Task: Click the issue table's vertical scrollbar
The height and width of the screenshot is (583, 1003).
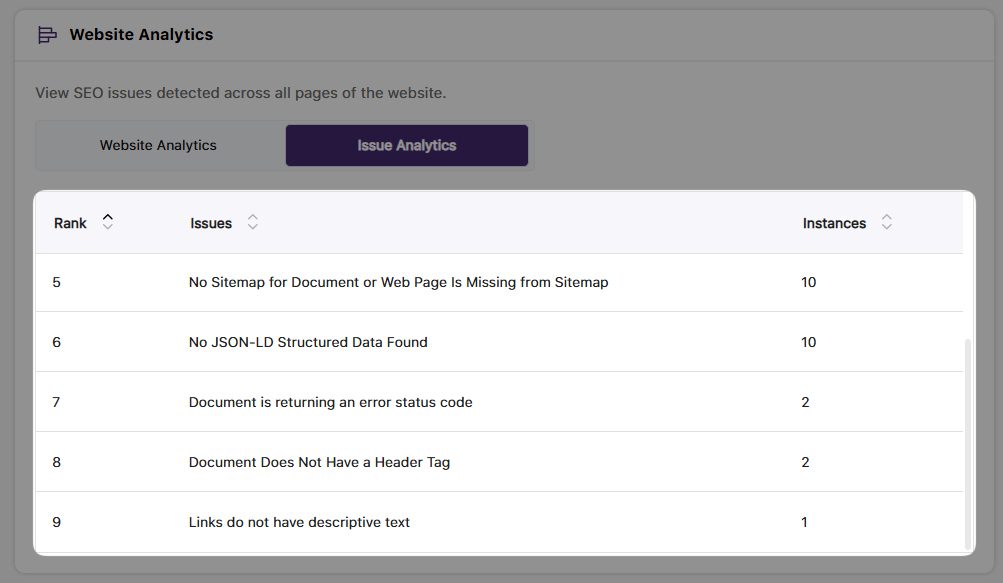Action: tap(967, 440)
